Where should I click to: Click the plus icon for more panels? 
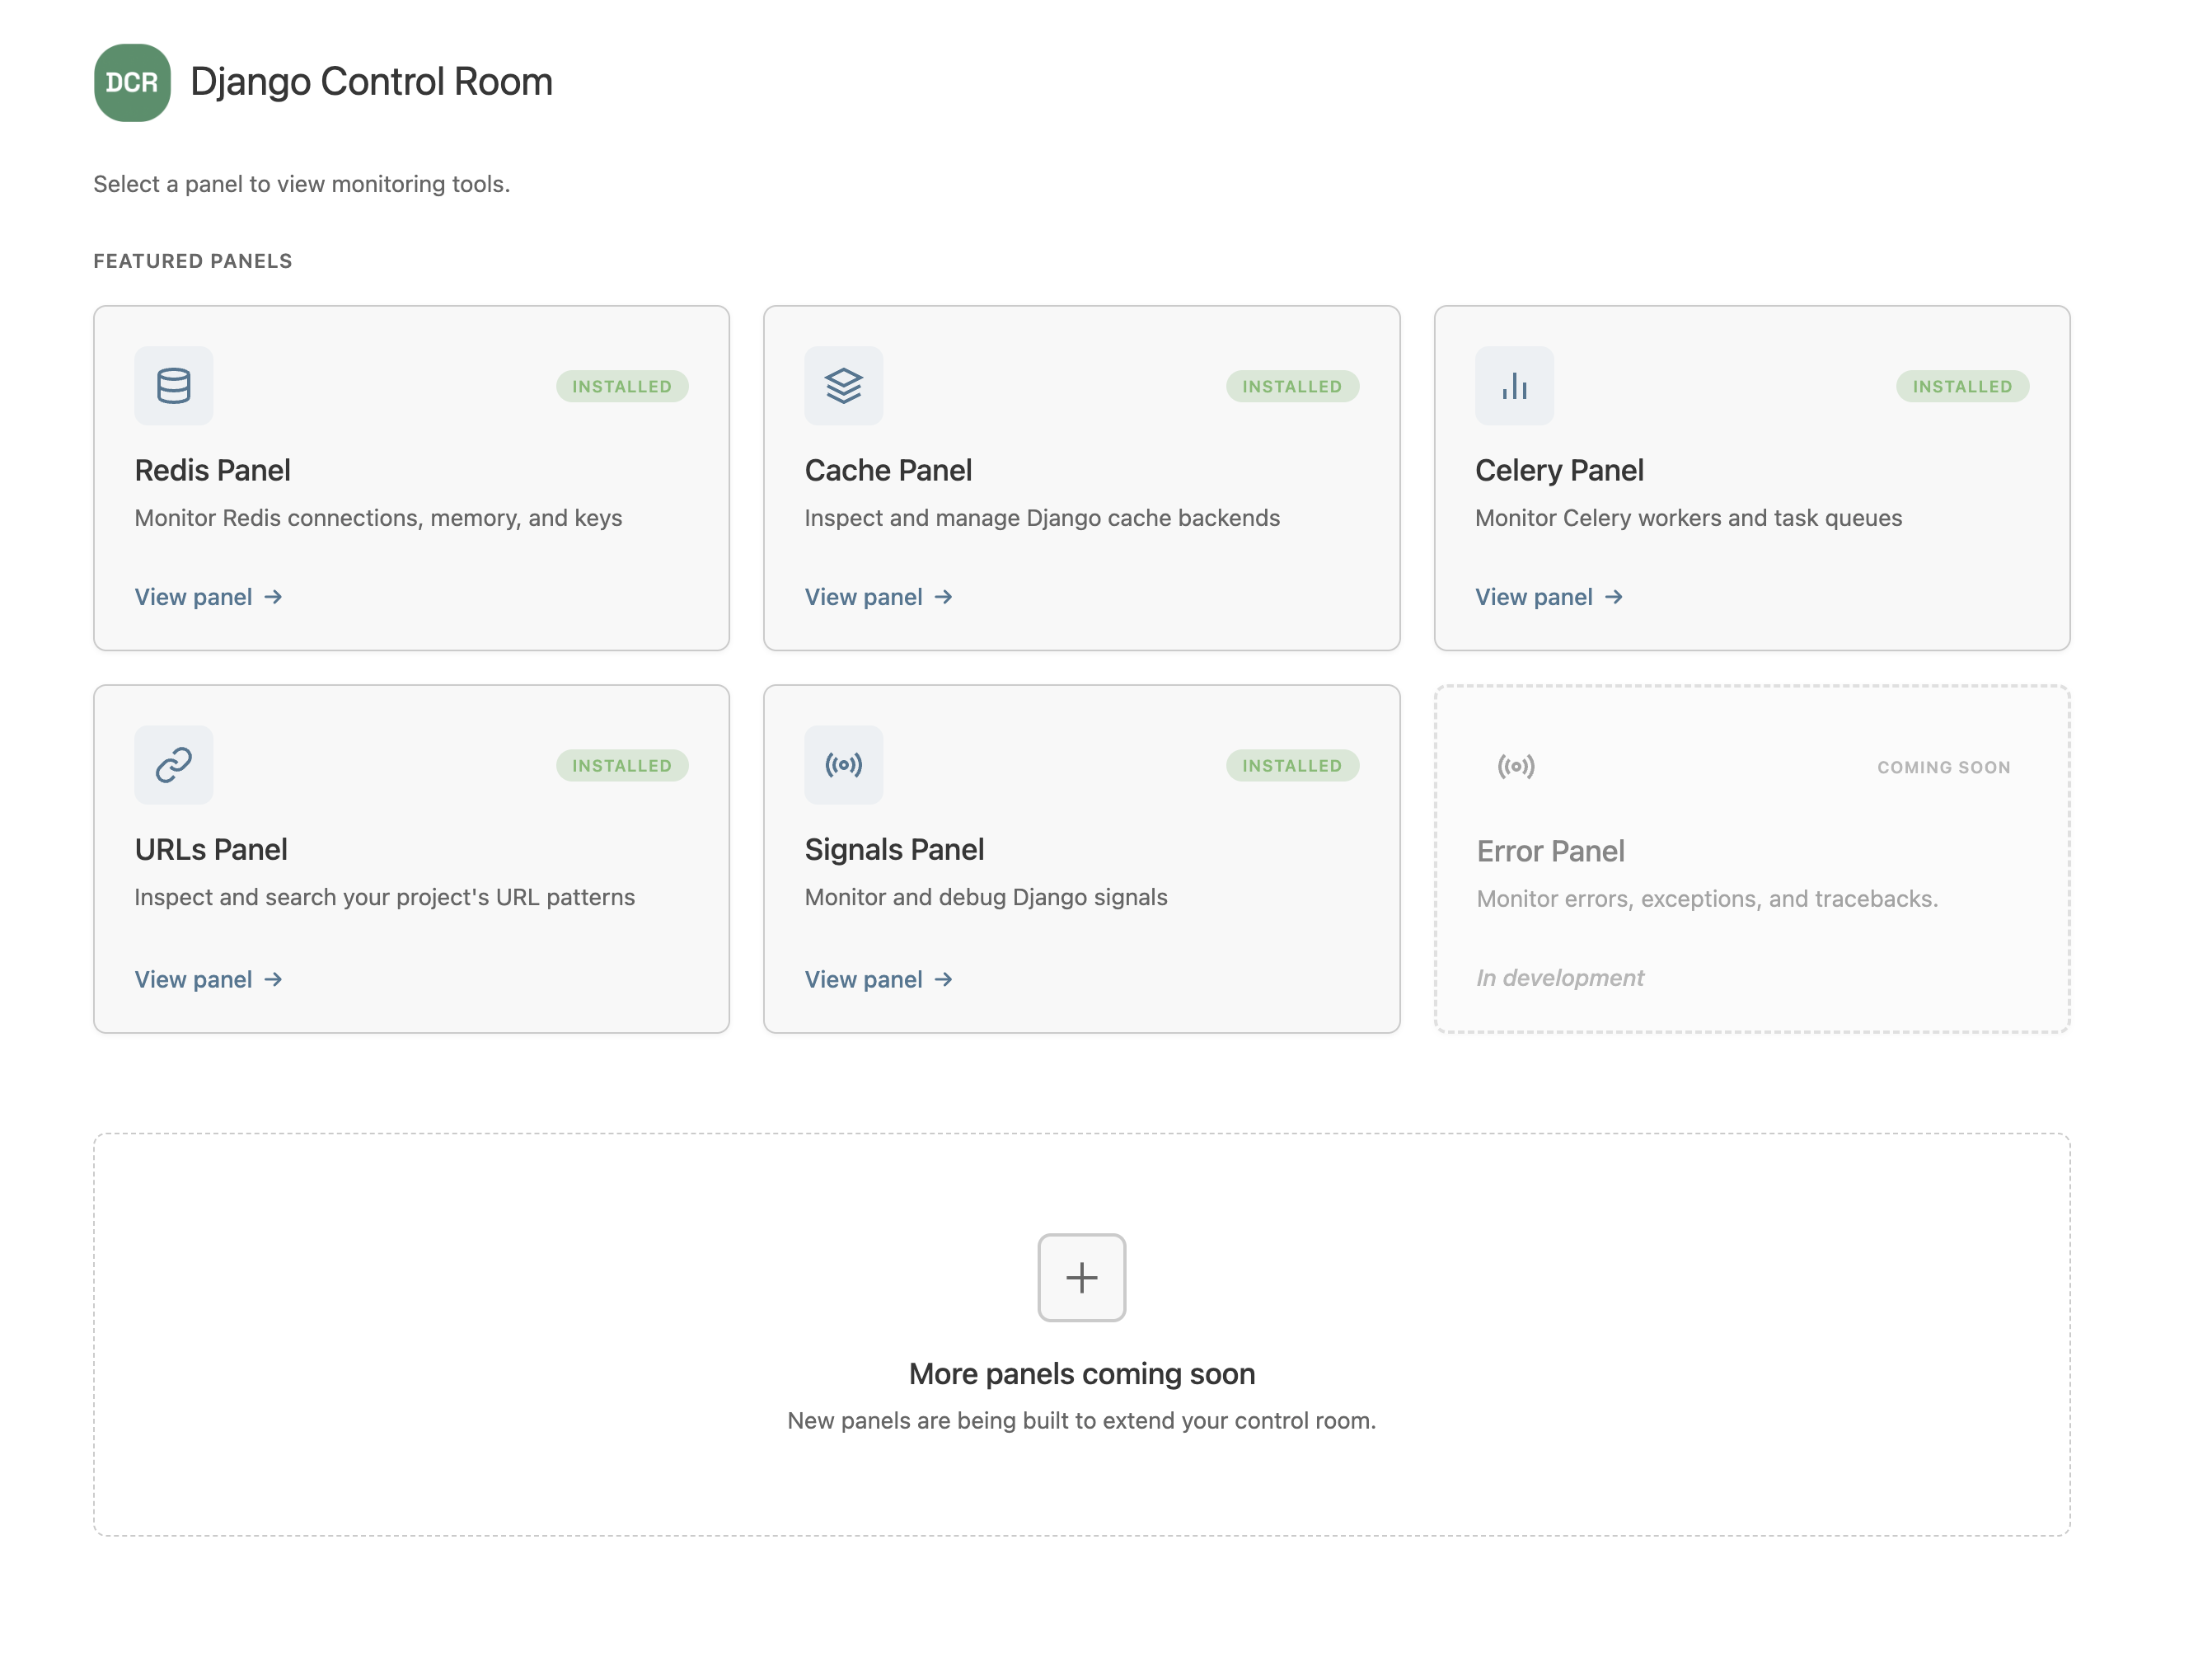coord(1081,1276)
